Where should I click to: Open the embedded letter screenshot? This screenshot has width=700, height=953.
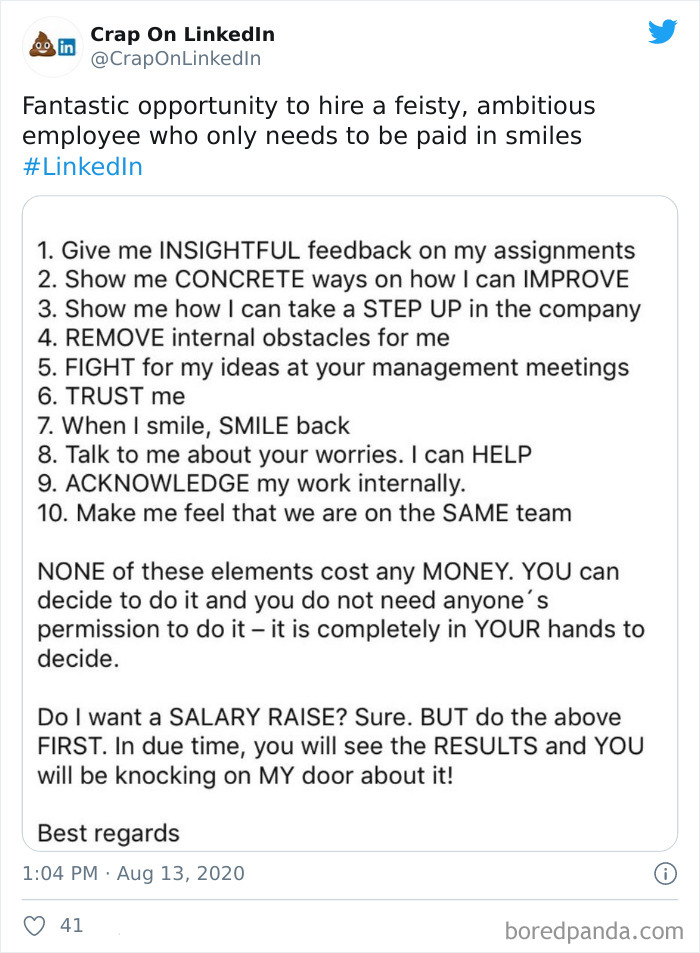pos(350,525)
